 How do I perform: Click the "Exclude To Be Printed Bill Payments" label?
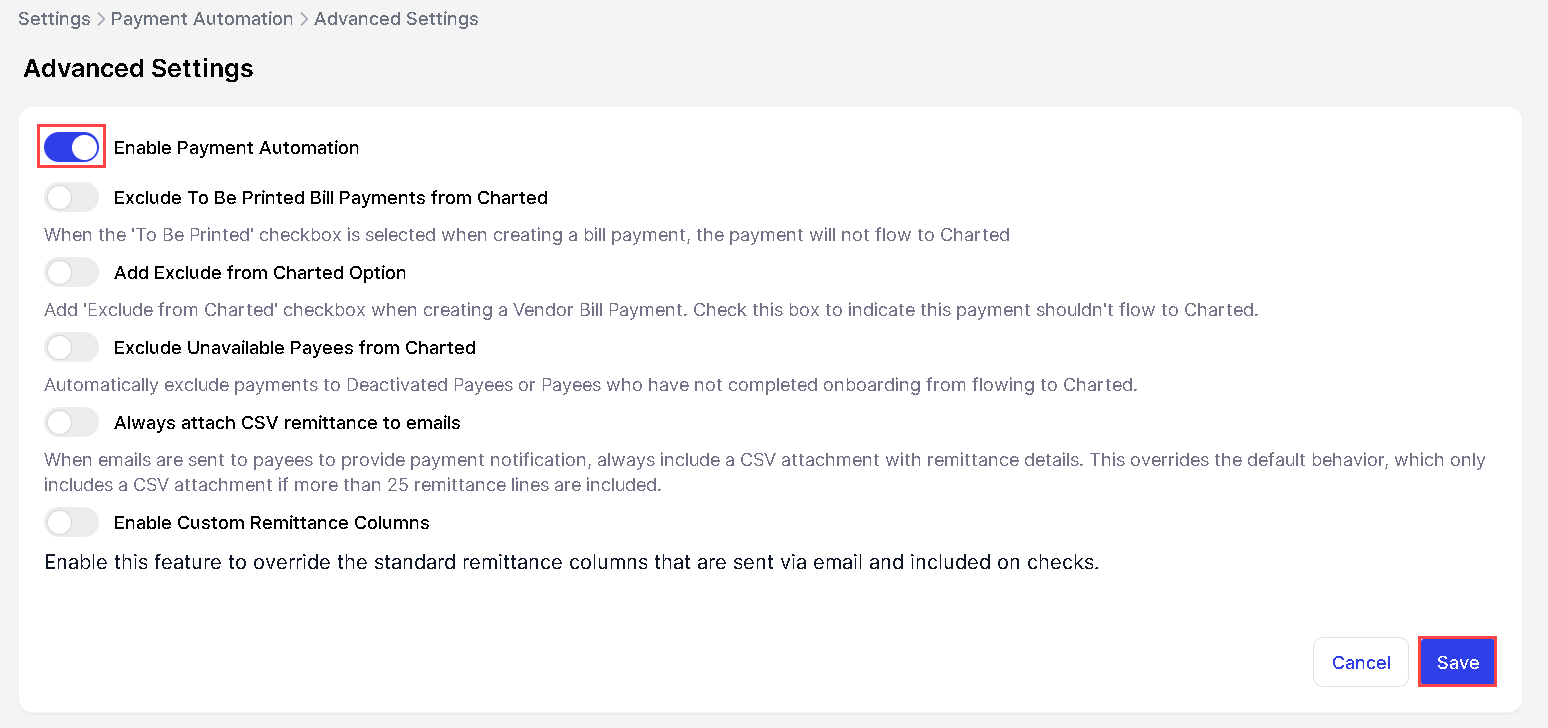[x=331, y=198]
